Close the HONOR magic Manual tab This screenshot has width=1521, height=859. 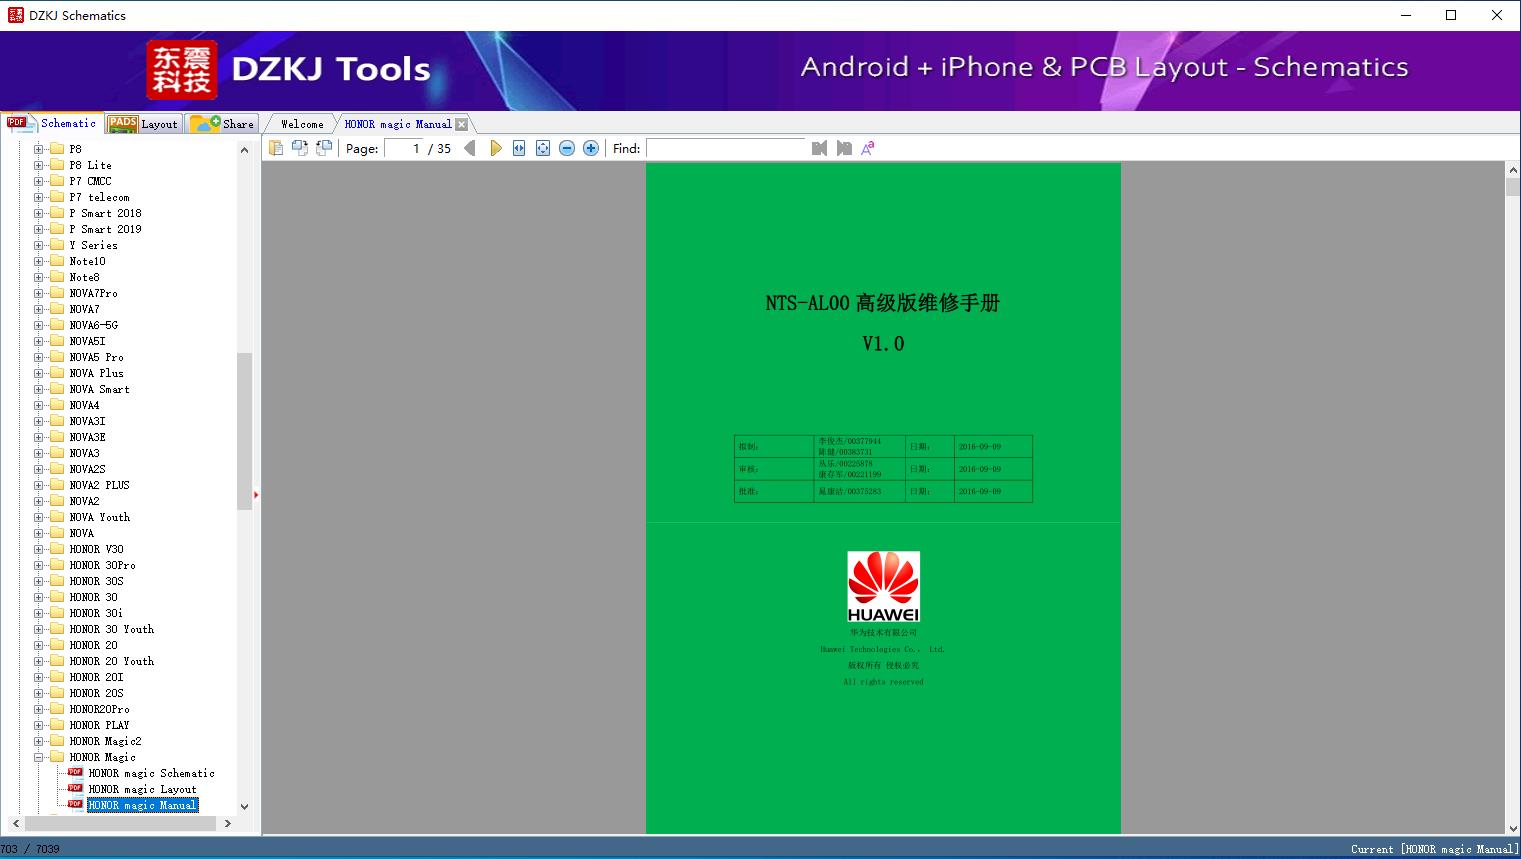click(461, 124)
